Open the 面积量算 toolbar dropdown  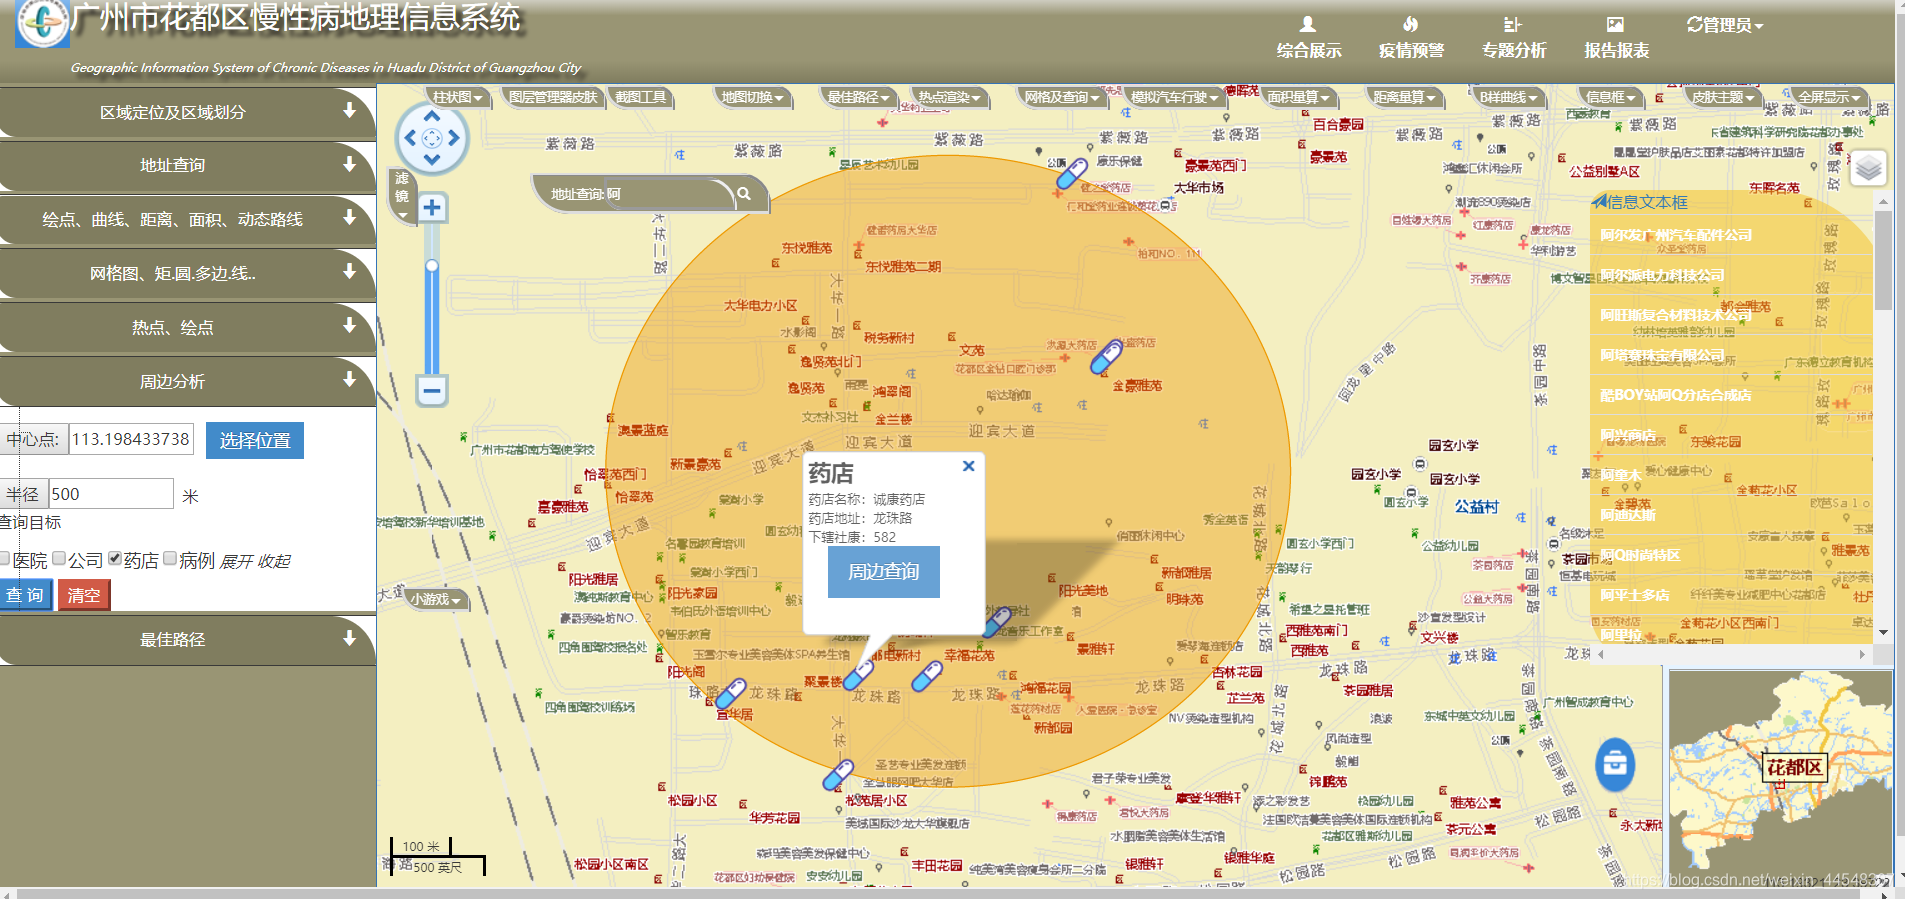click(x=1299, y=97)
